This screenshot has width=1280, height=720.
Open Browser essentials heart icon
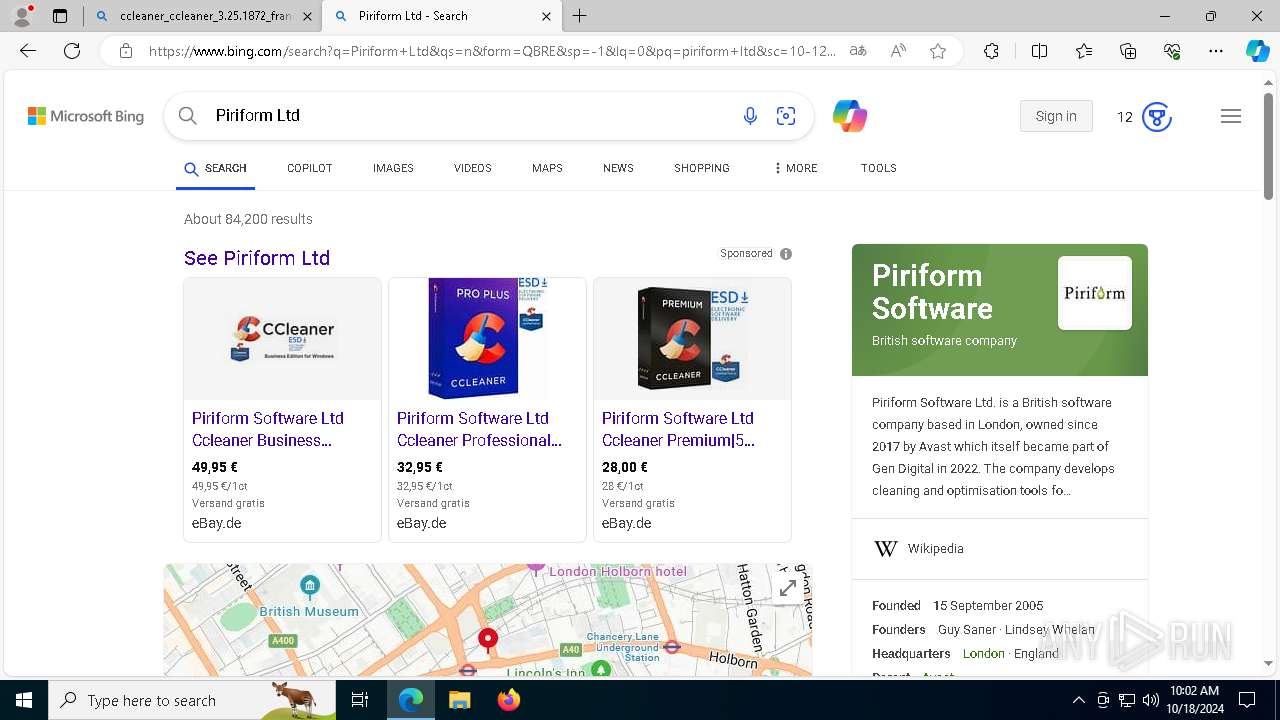click(1172, 51)
